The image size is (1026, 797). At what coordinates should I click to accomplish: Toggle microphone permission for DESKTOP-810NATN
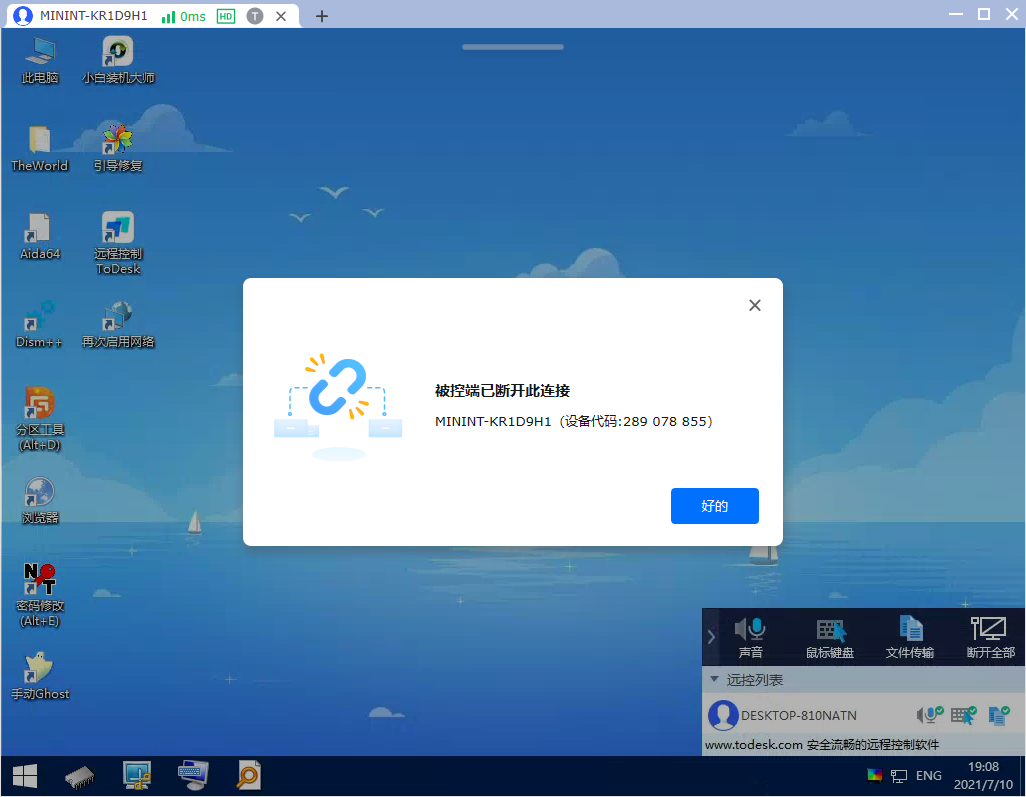[930, 715]
